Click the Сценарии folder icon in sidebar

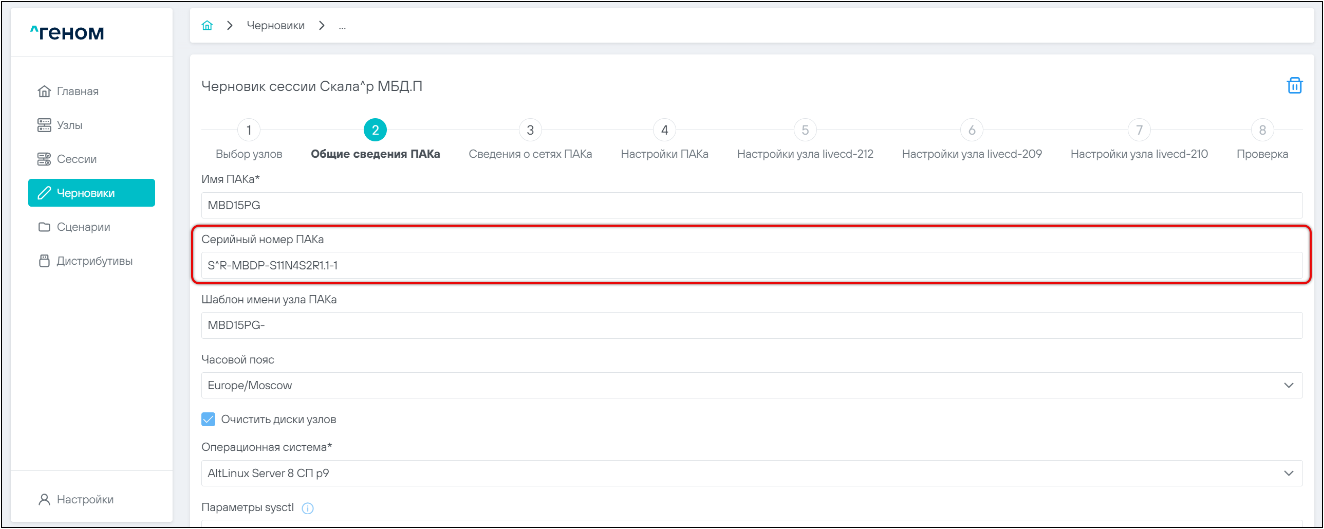click(43, 227)
